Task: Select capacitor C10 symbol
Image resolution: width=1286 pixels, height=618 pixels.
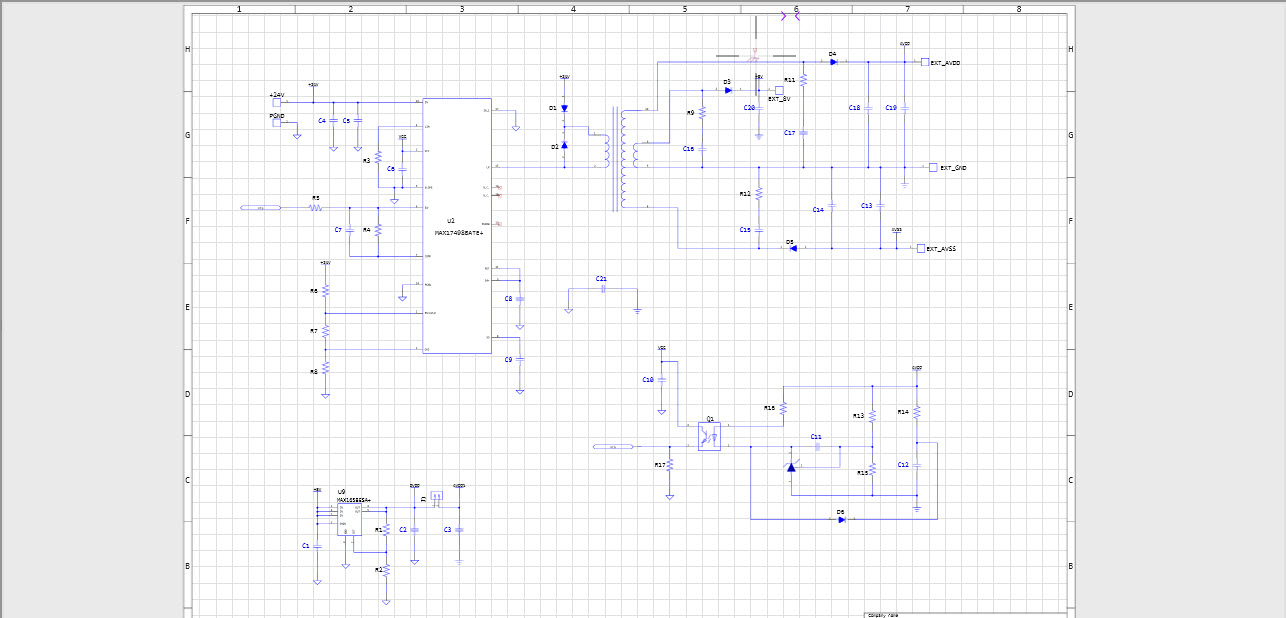Action: click(661, 379)
